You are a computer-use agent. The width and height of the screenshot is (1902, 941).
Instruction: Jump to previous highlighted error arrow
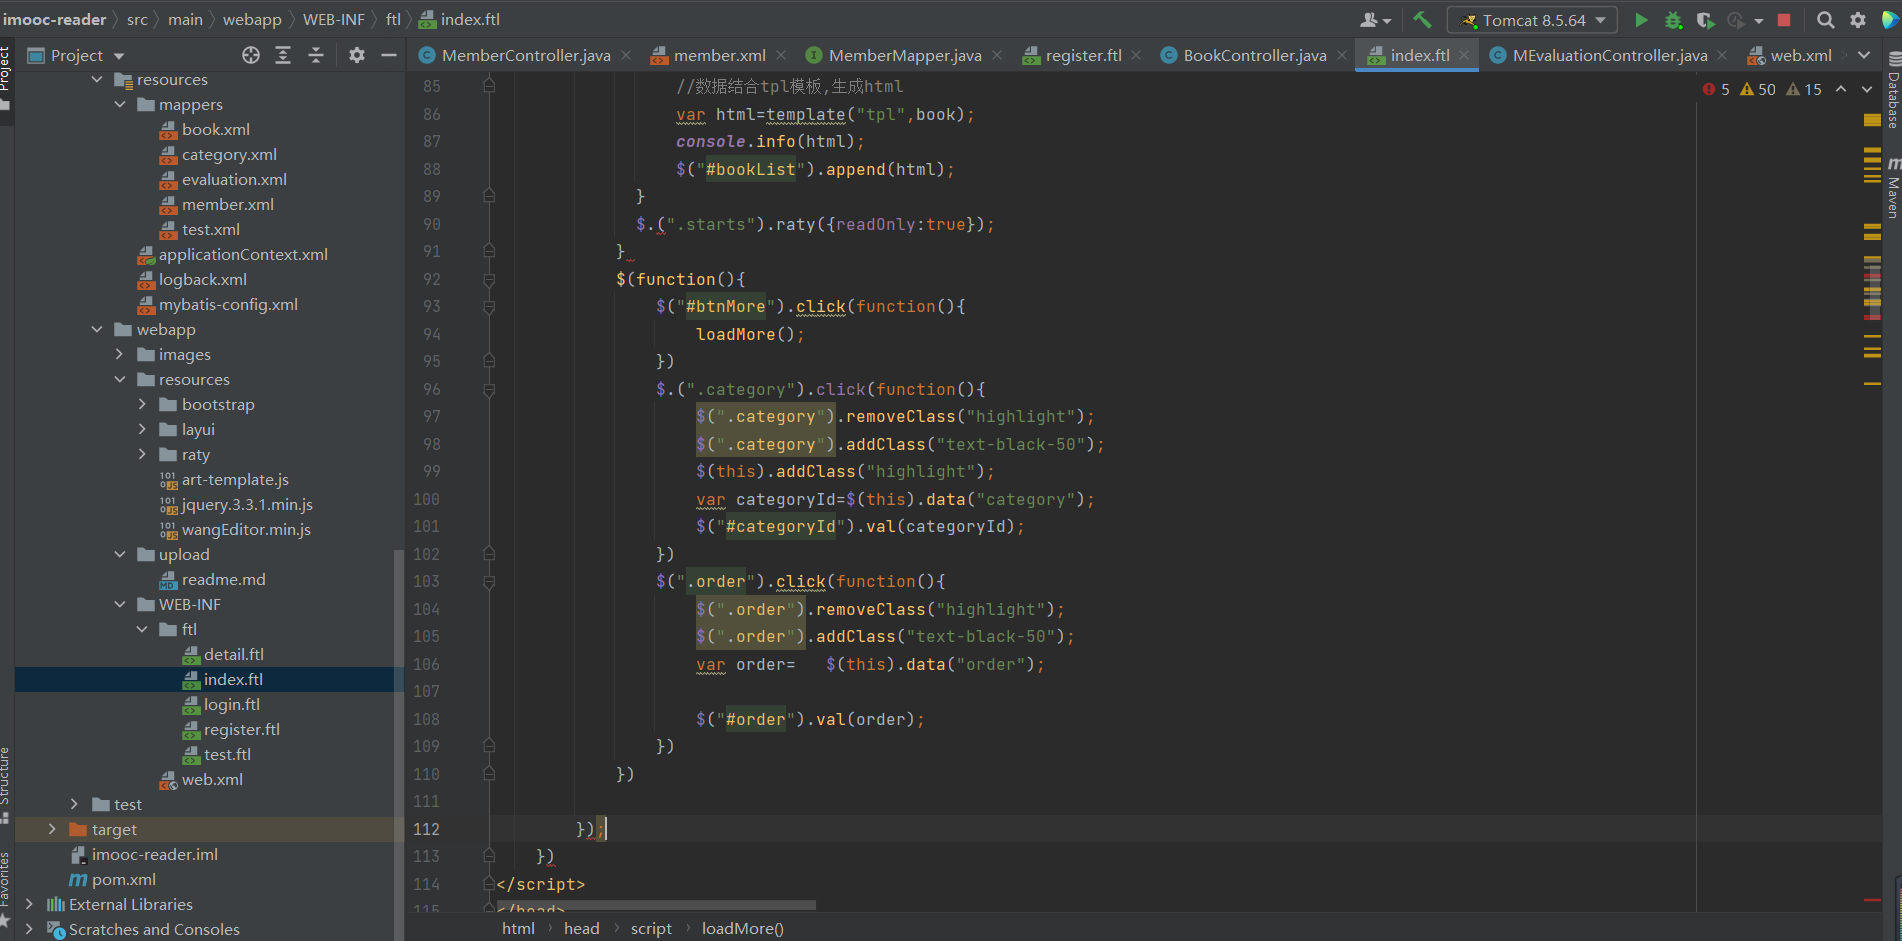coord(1840,89)
